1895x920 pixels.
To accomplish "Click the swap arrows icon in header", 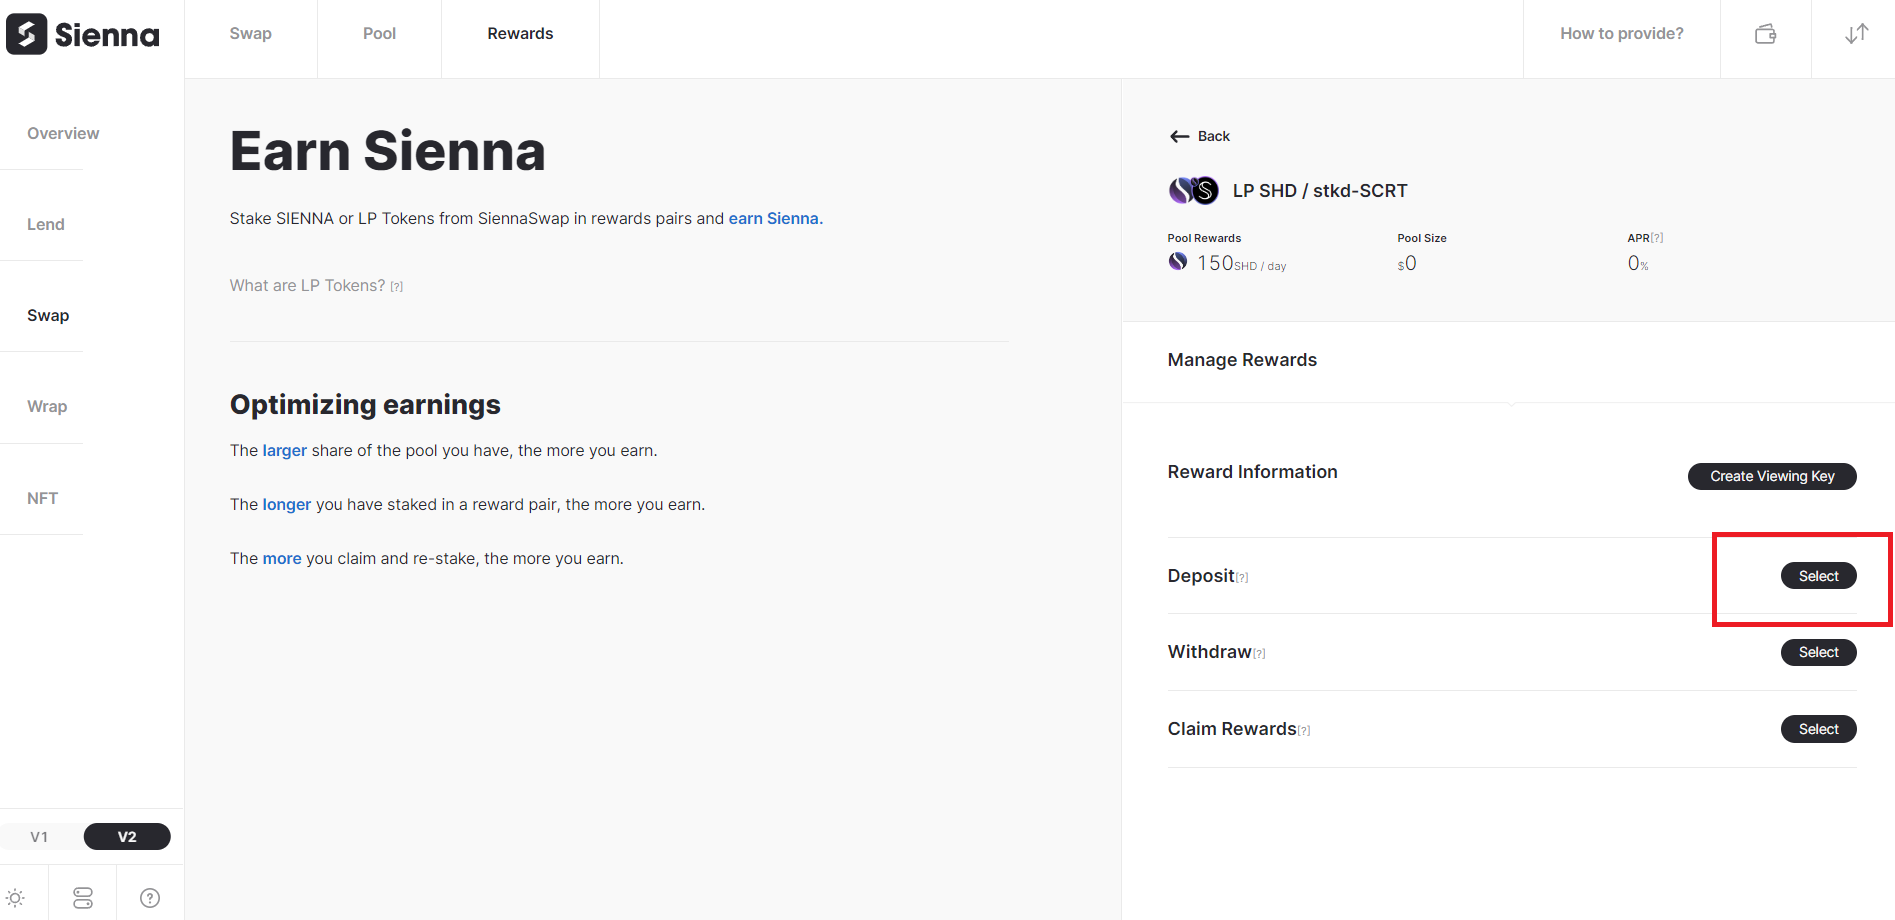I will 1857,34.
